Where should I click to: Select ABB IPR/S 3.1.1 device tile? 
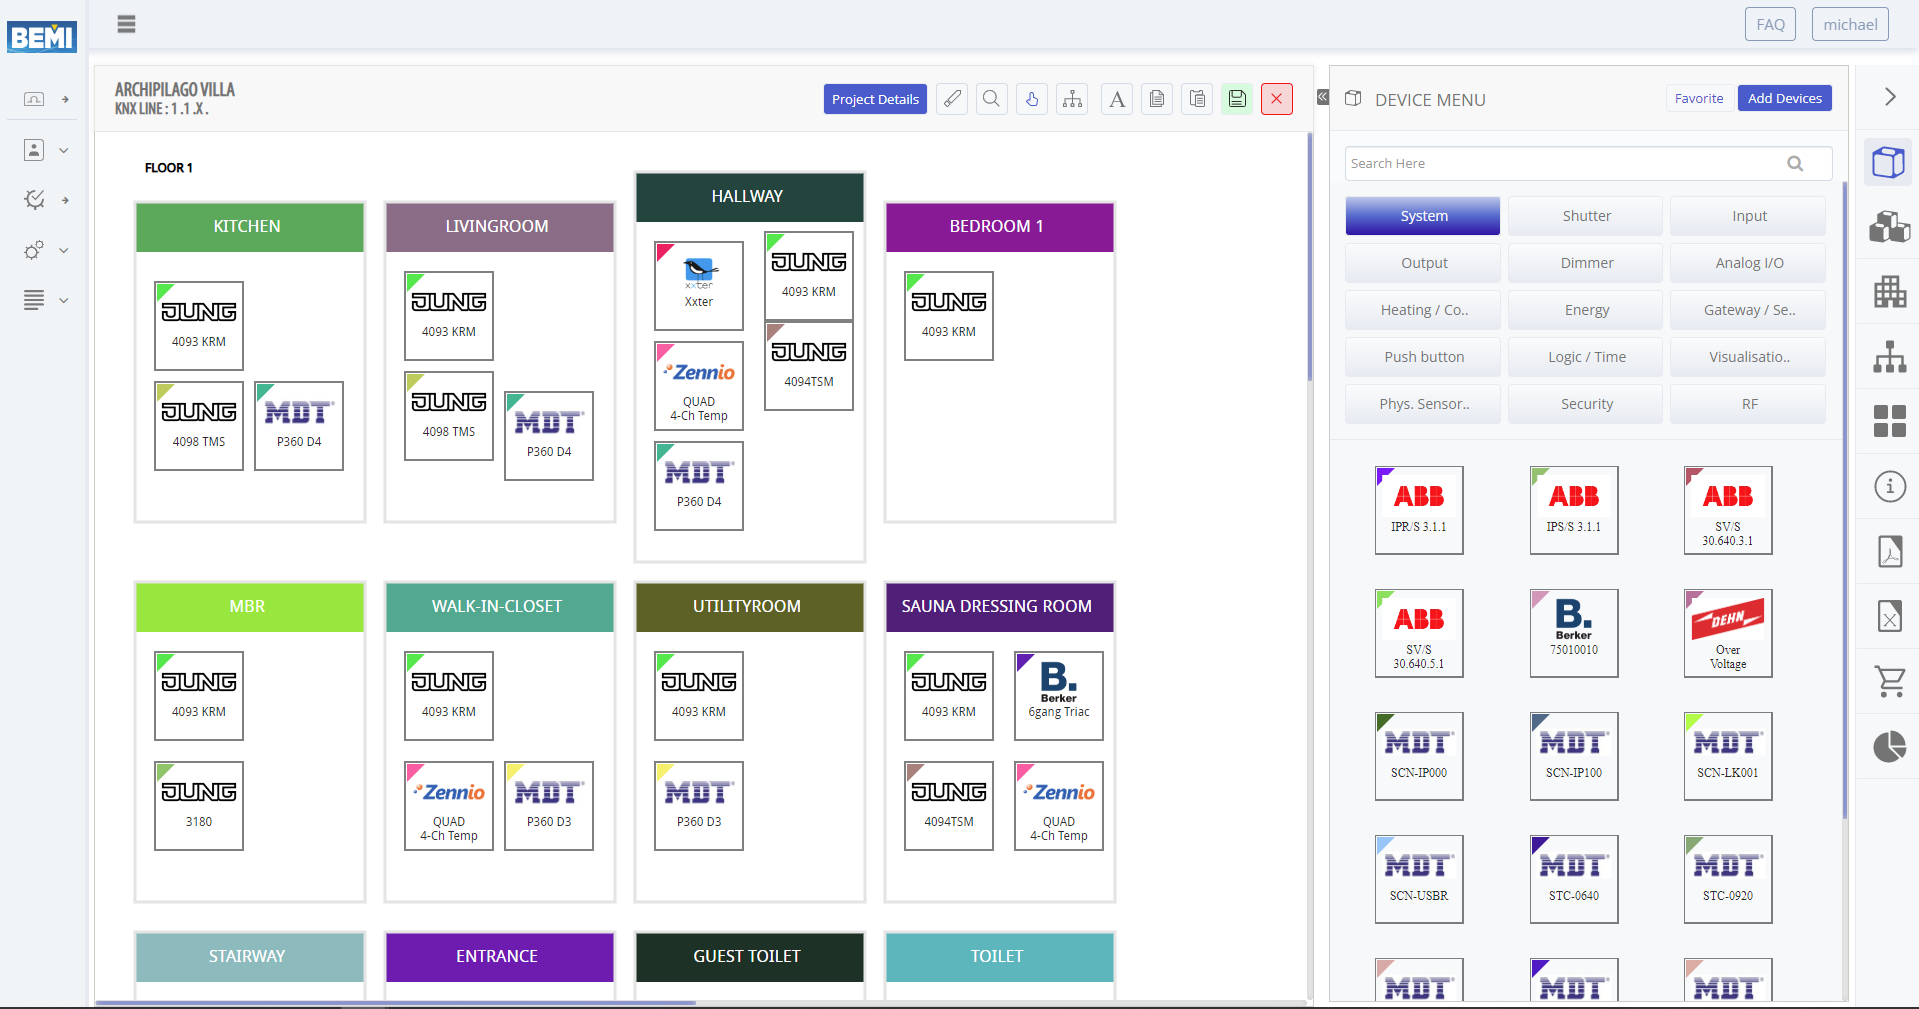coord(1419,510)
